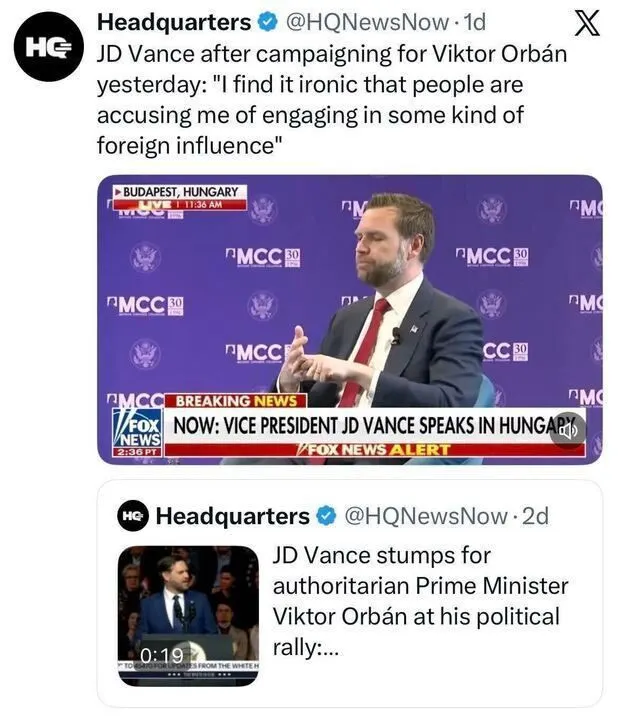
Task: Click the 0:19 duration label
Action: coord(161,656)
